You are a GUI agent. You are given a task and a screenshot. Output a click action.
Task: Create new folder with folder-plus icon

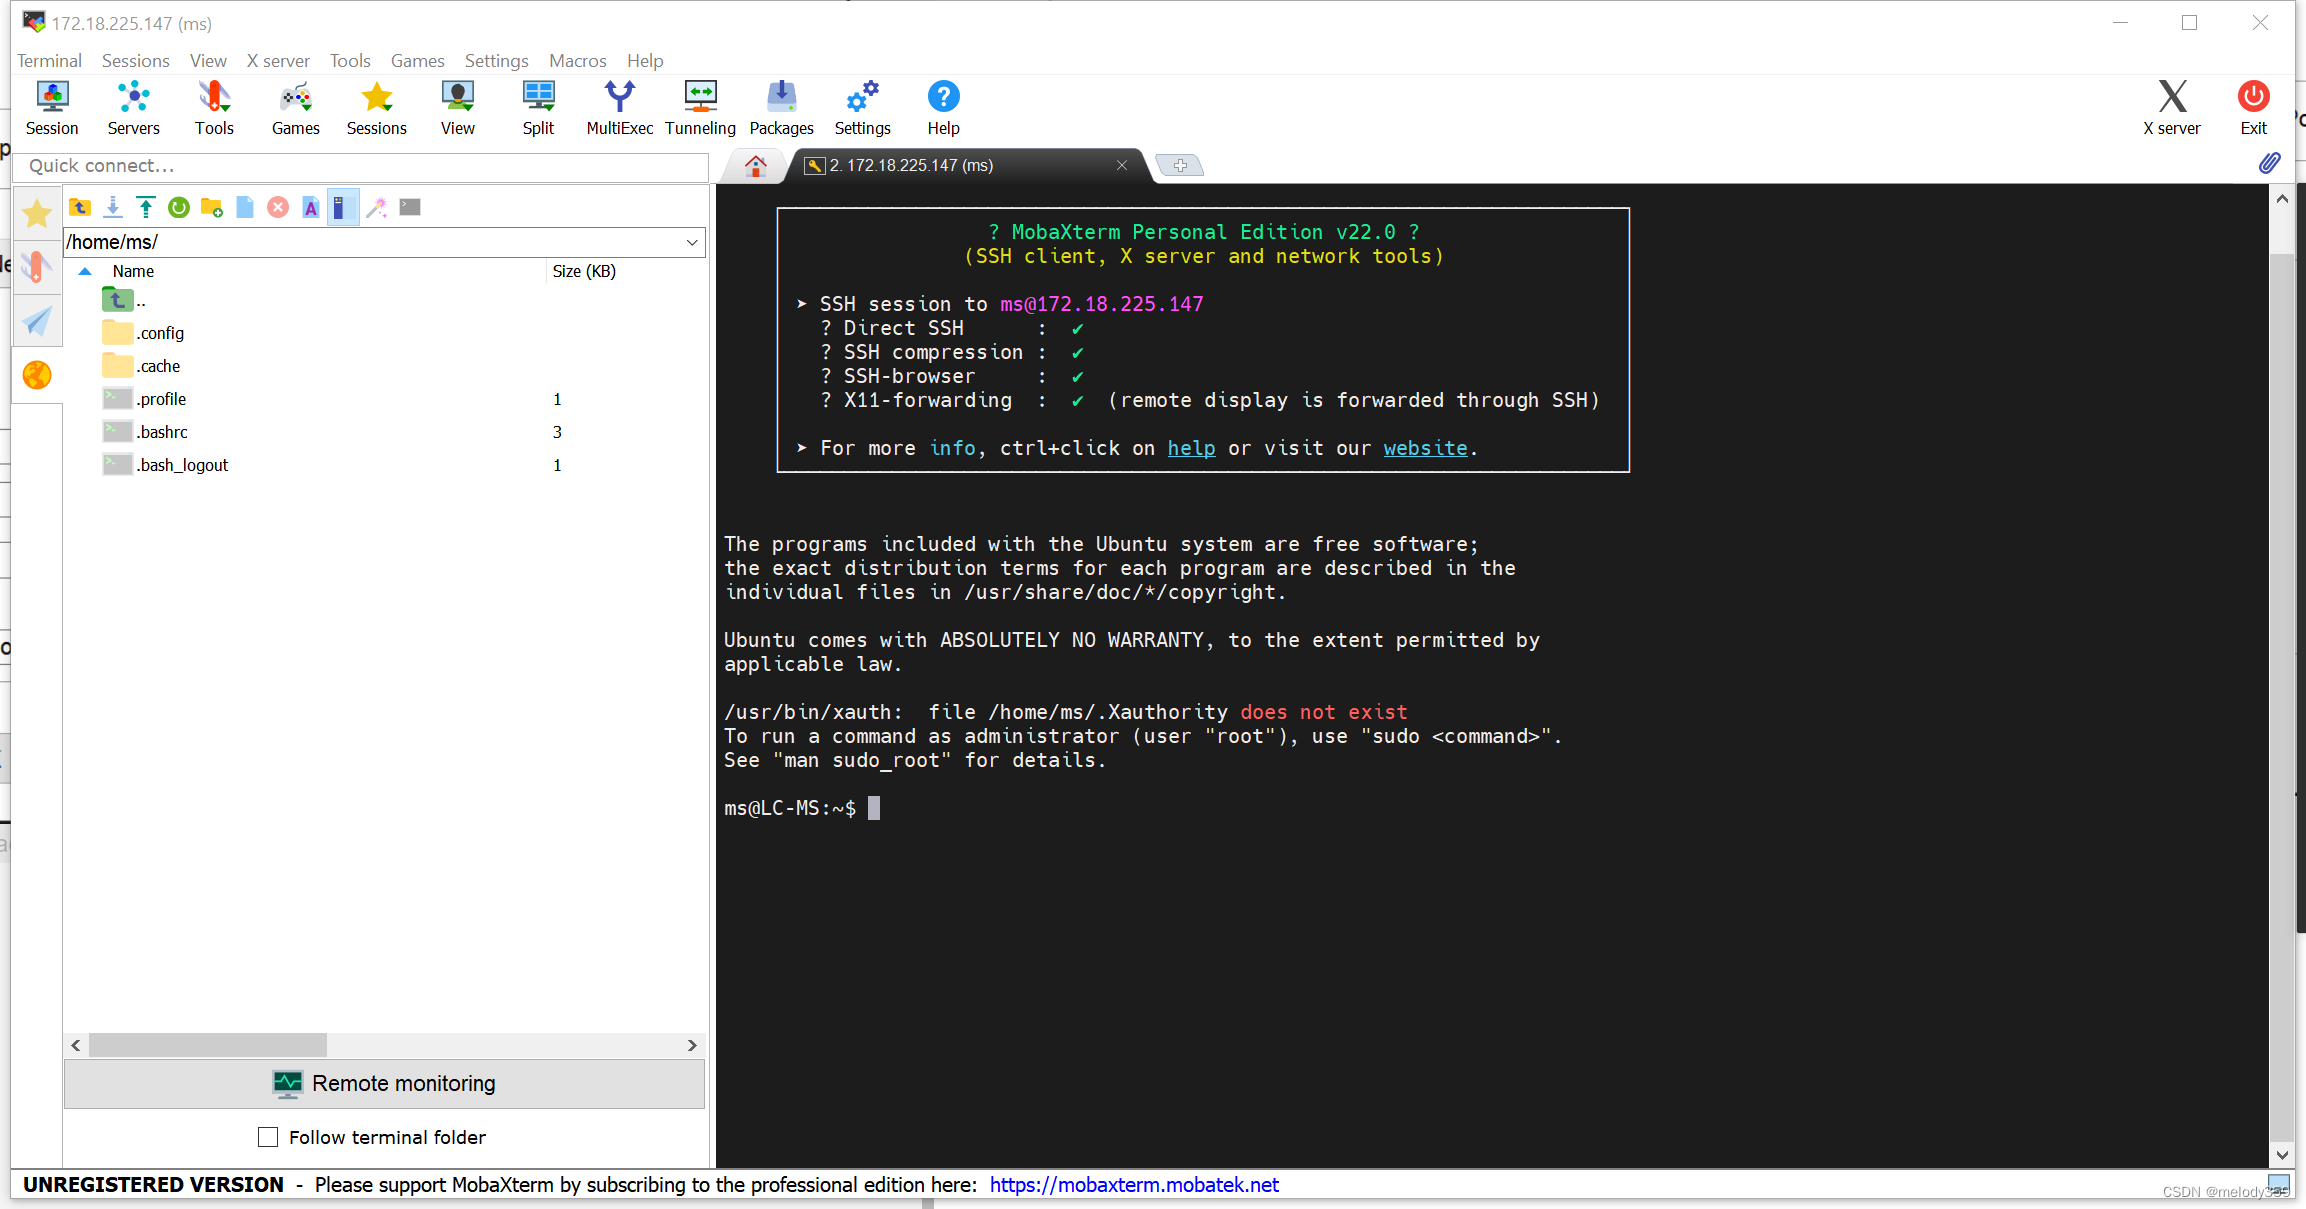tap(212, 207)
